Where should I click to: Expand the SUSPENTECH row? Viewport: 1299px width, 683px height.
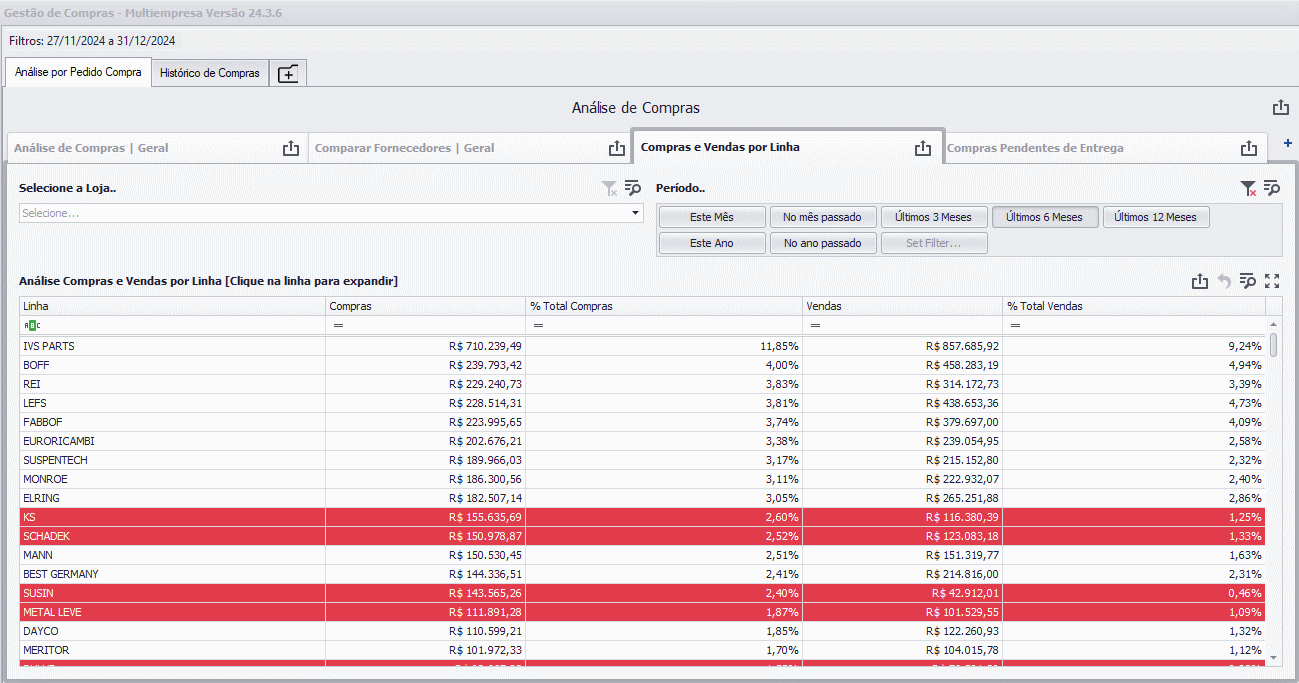click(642, 460)
